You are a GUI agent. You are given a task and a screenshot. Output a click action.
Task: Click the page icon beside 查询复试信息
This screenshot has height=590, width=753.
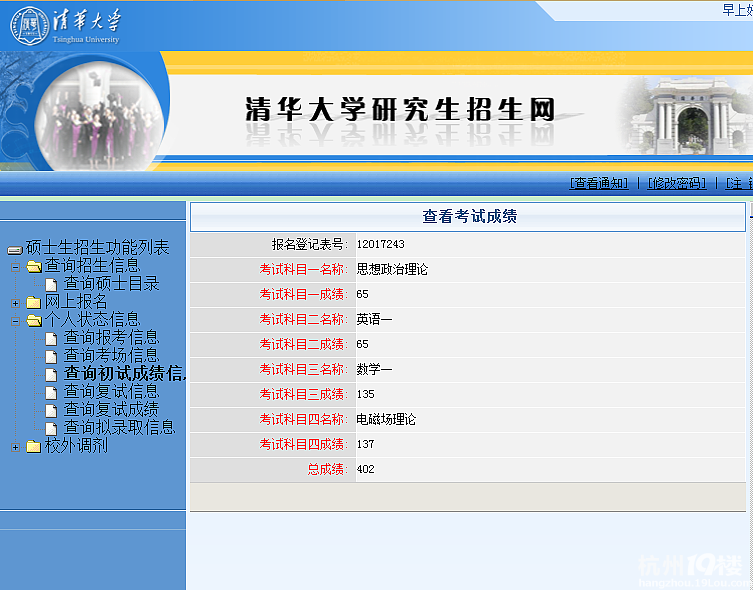pyautogui.click(x=51, y=393)
